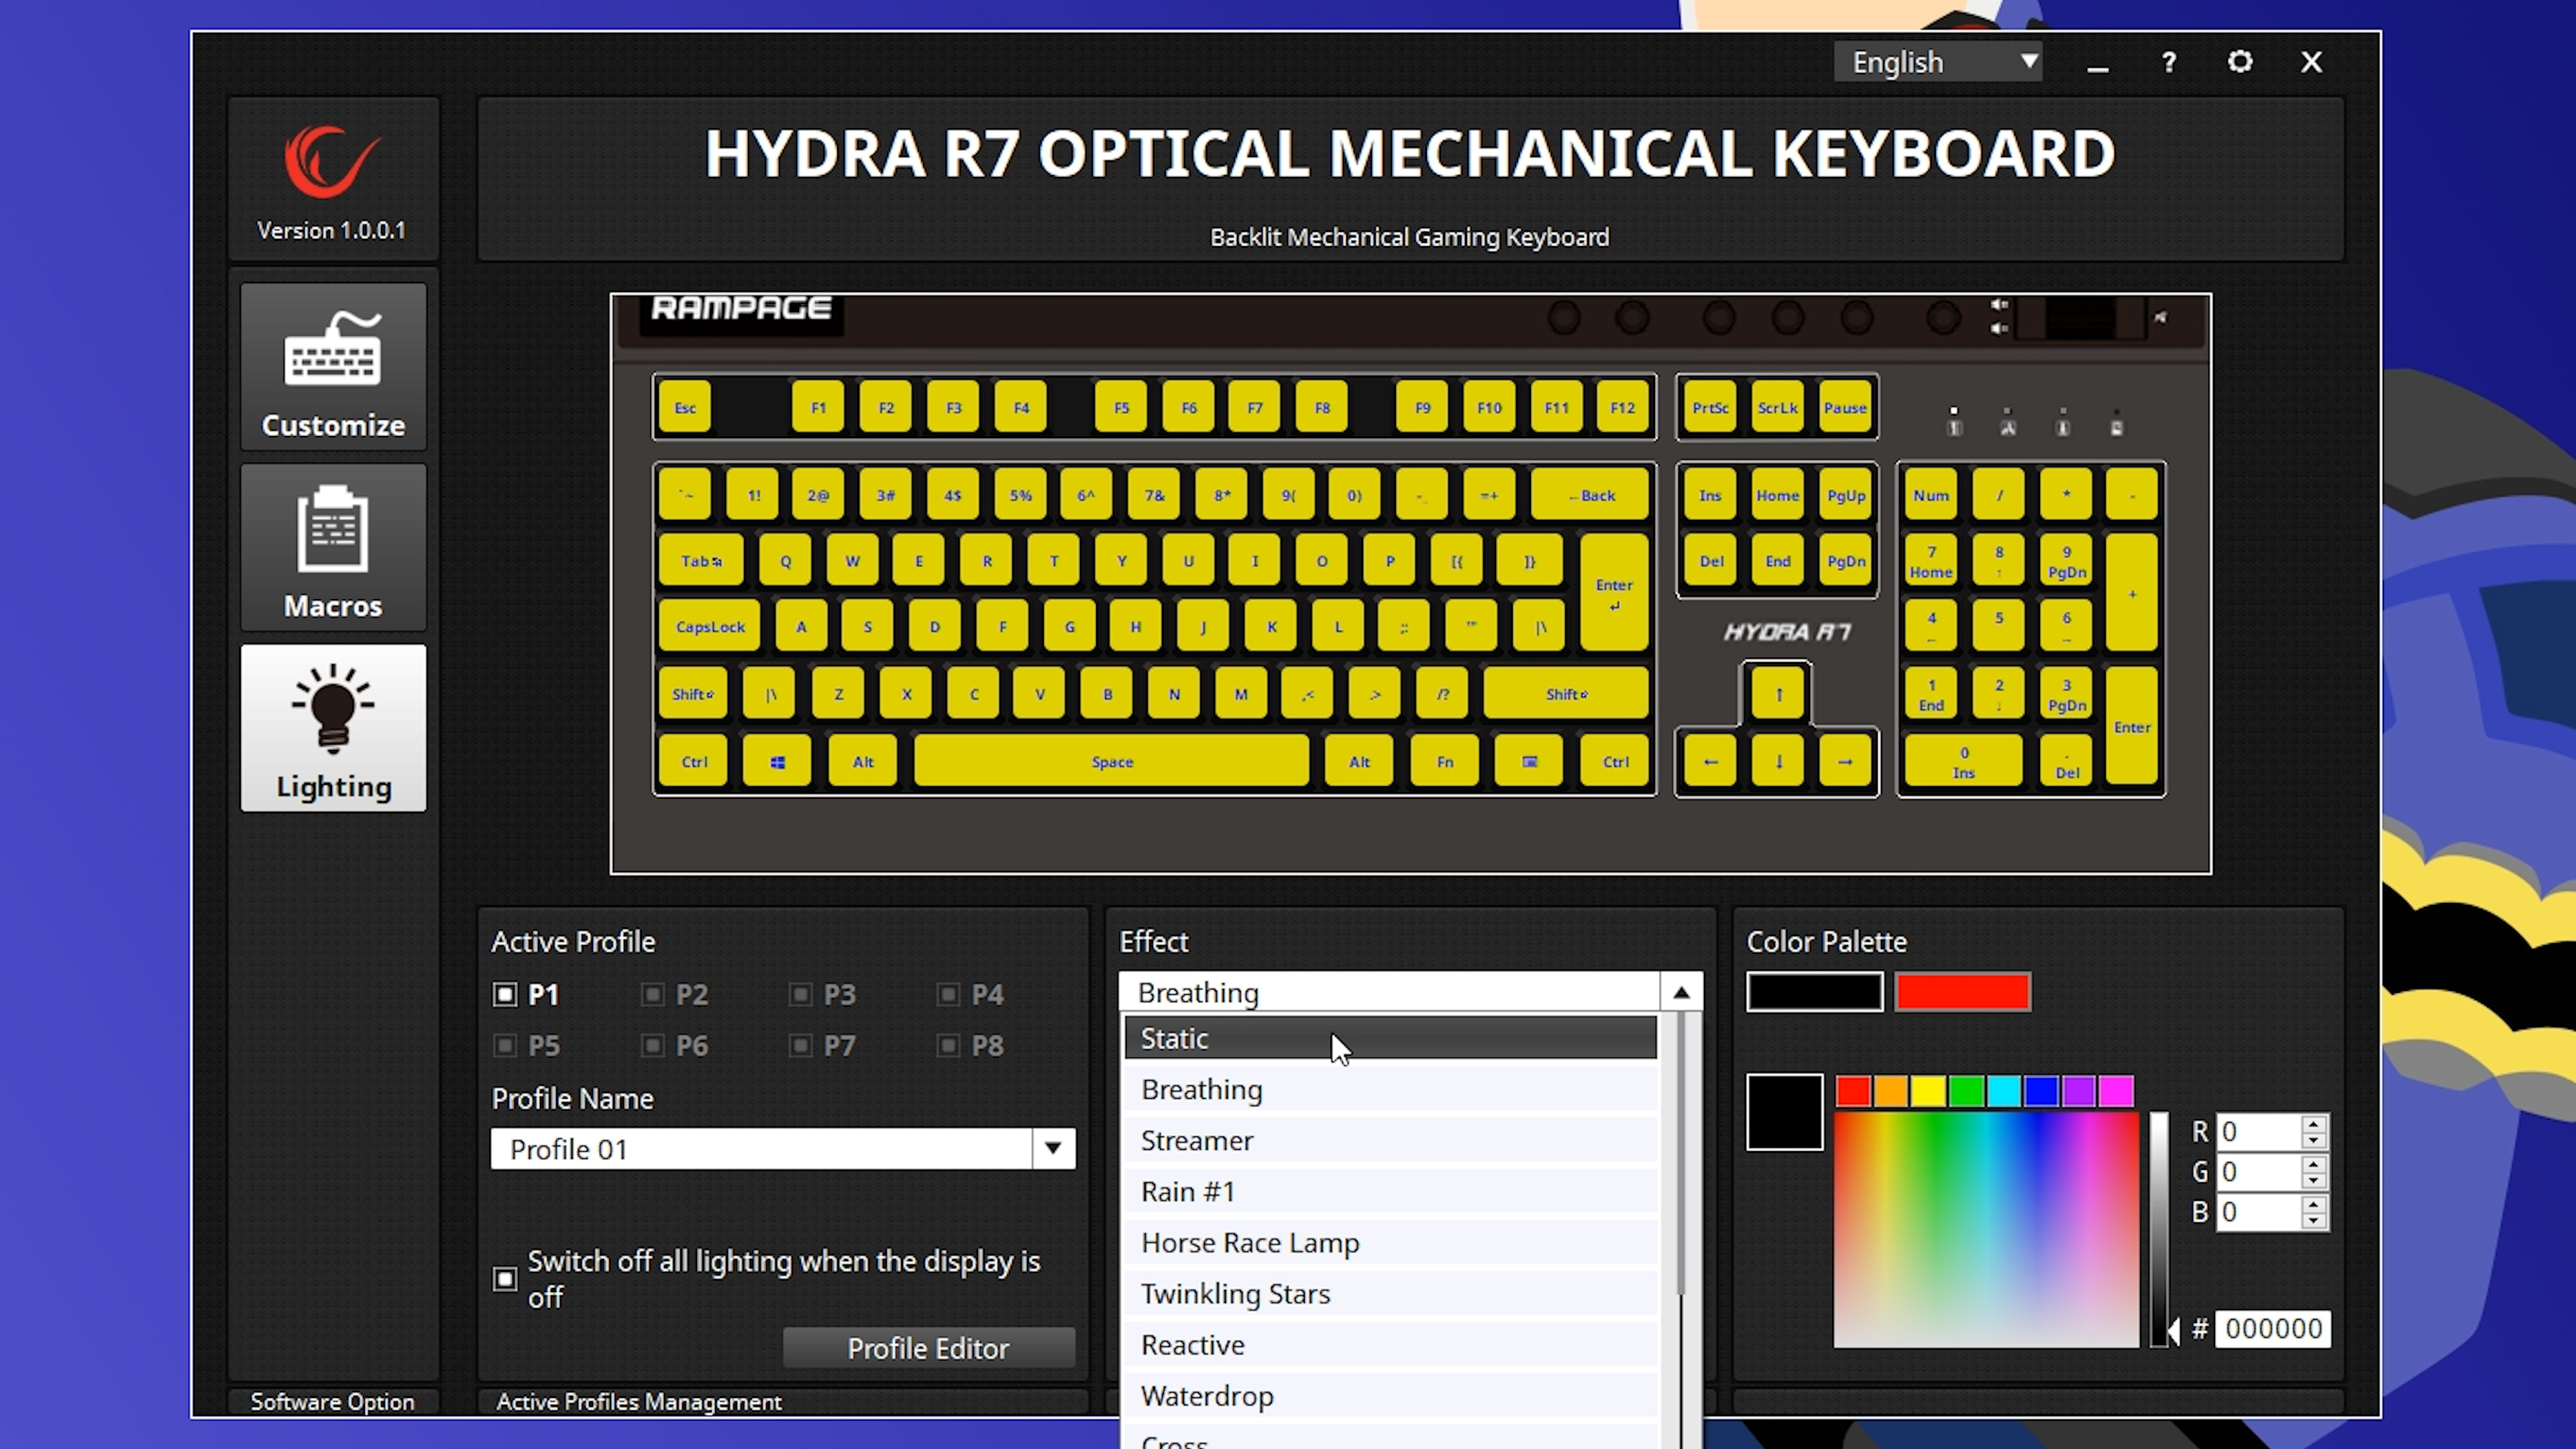Select the PrtSc key
Viewport: 2576px width, 1449px height.
(1710, 408)
